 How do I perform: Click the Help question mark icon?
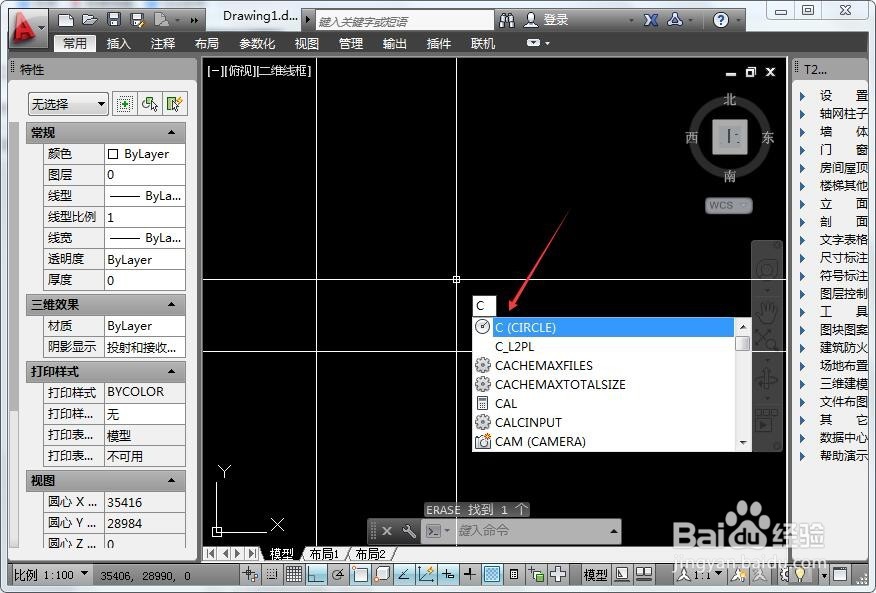(721, 21)
